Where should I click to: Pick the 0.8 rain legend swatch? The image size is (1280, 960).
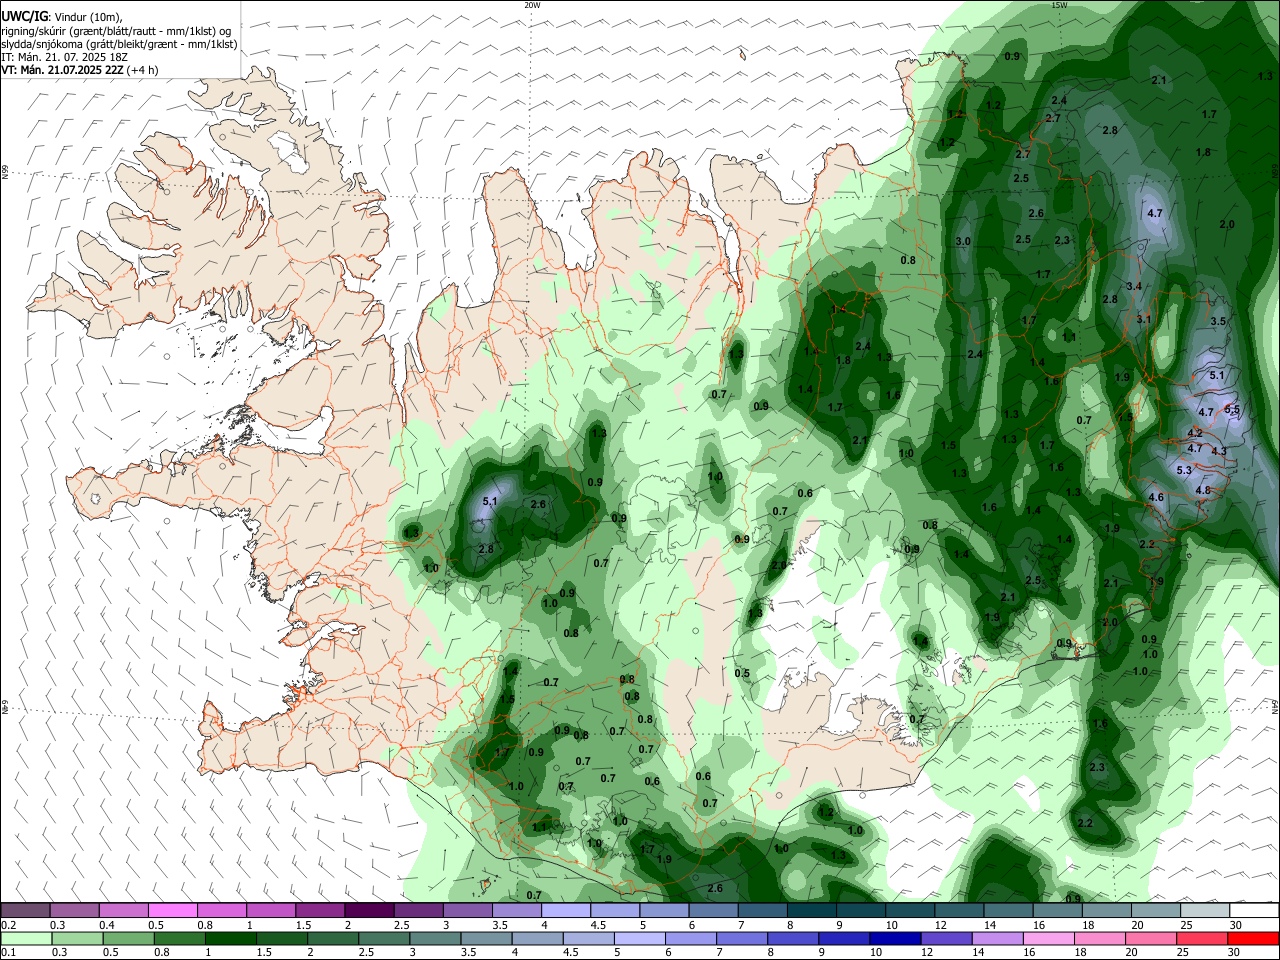[179, 938]
